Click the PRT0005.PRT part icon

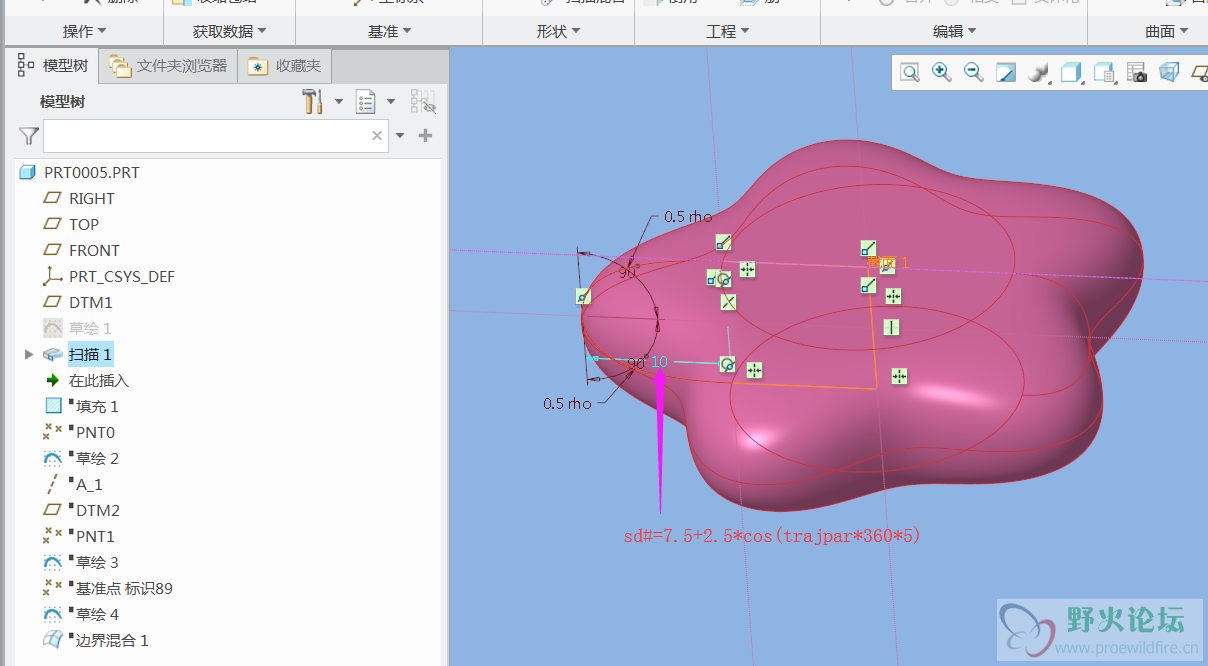click(27, 173)
